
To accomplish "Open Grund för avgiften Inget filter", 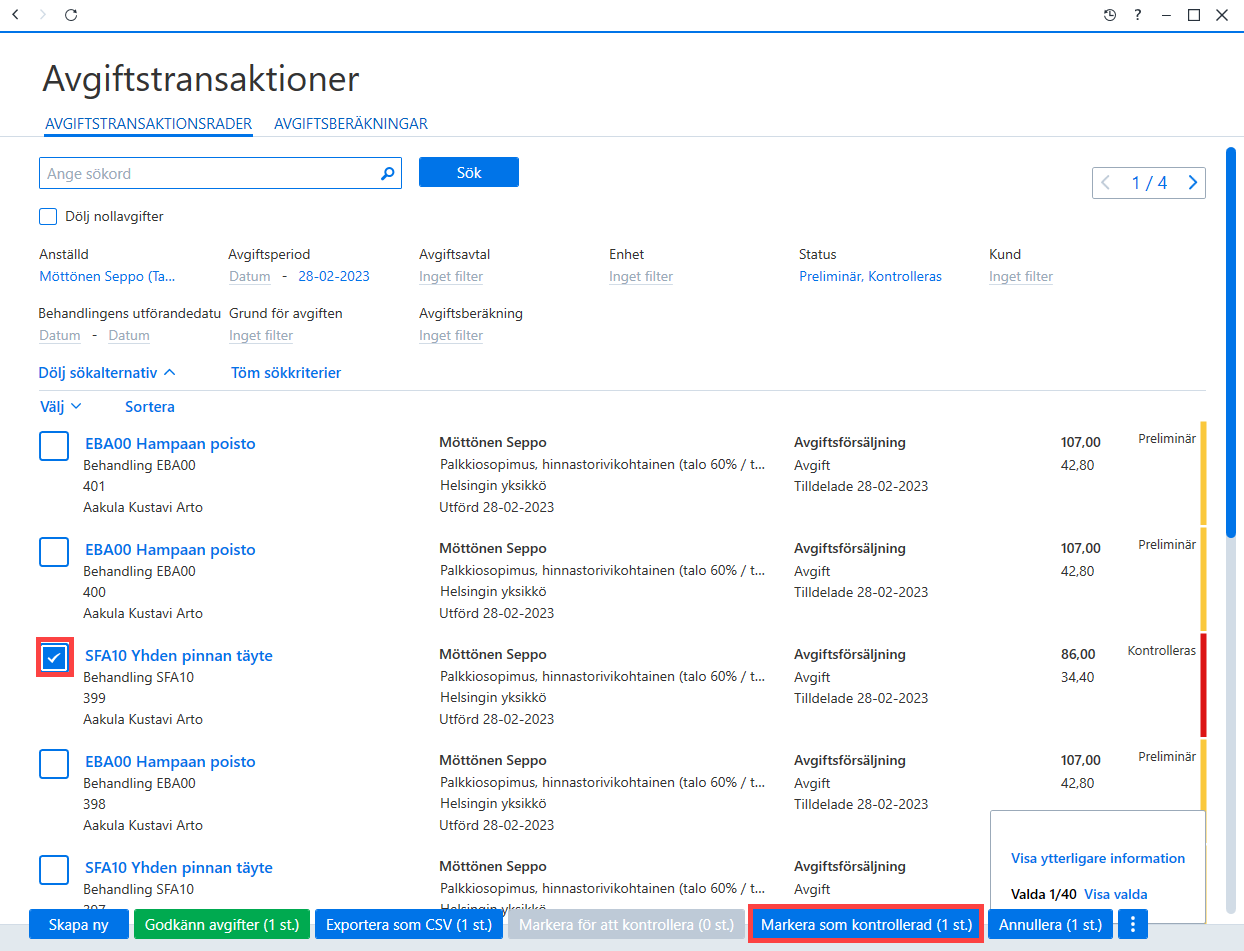I will tap(261, 335).
